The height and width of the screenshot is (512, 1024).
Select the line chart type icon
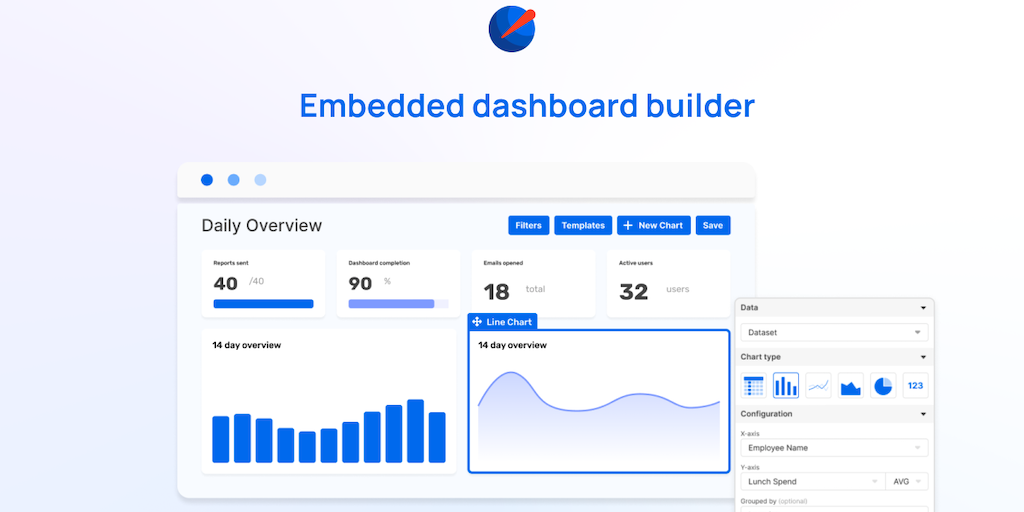pos(818,385)
